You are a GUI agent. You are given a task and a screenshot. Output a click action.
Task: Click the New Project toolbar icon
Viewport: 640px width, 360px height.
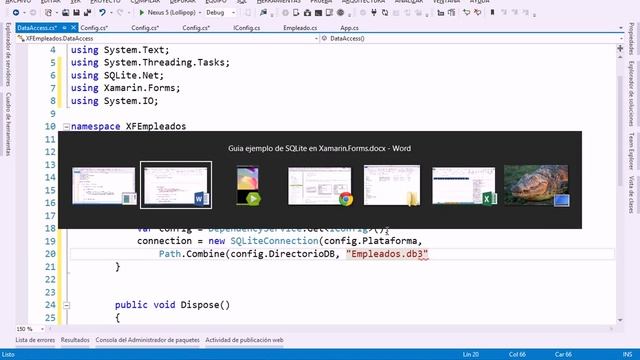pyautogui.click(x=49, y=13)
